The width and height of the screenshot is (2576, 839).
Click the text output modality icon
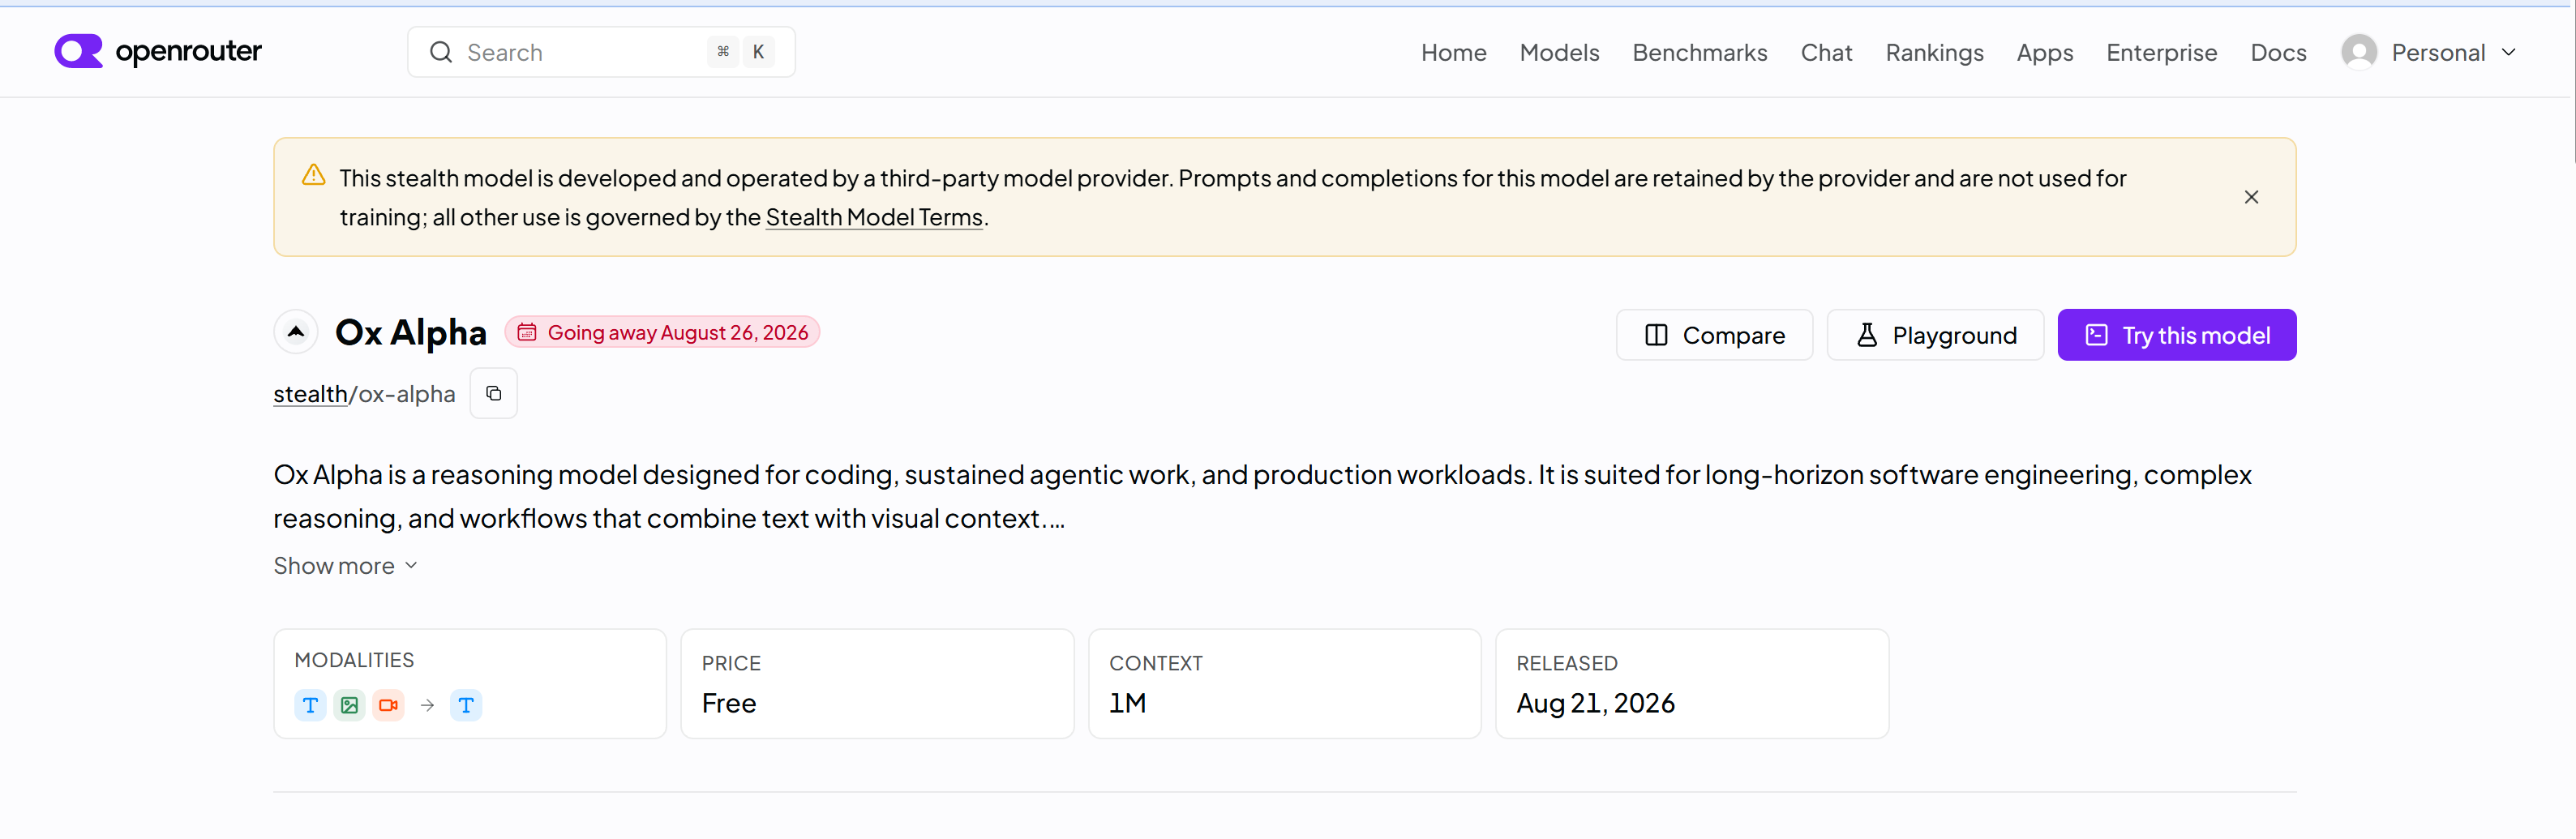click(x=466, y=705)
